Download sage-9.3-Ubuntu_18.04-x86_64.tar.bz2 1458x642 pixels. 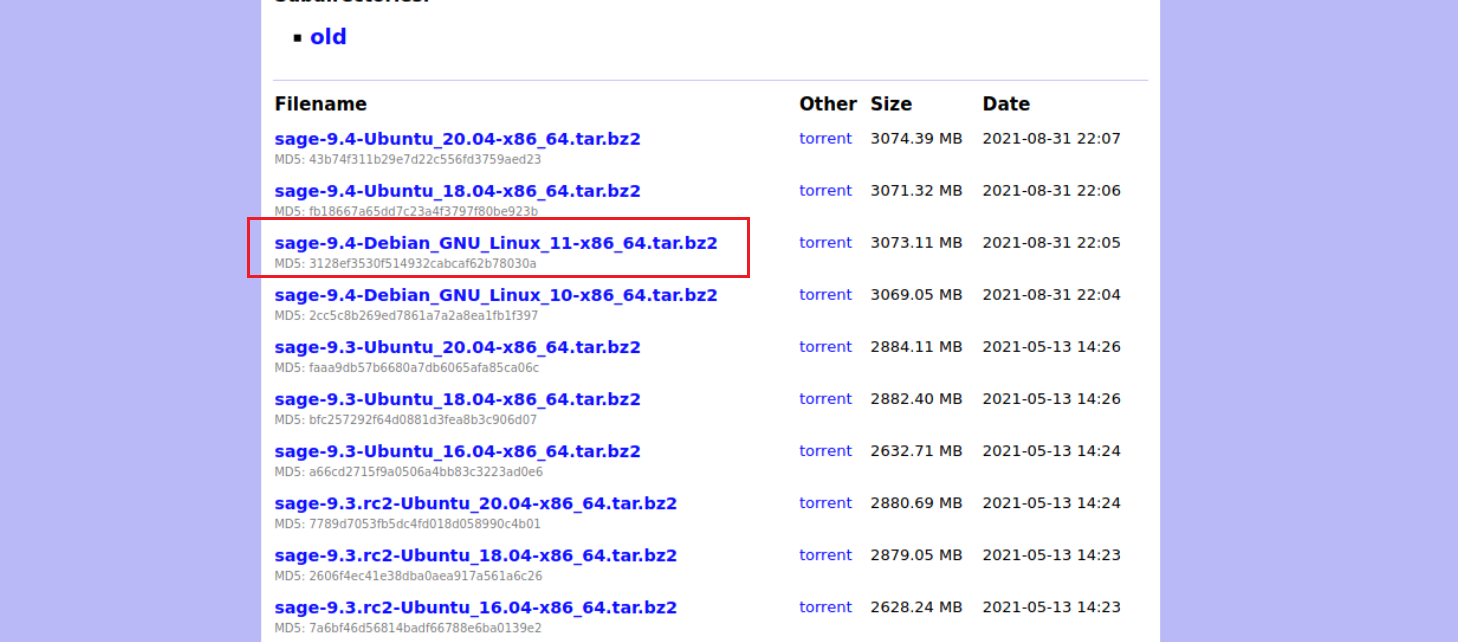pyautogui.click(x=457, y=399)
